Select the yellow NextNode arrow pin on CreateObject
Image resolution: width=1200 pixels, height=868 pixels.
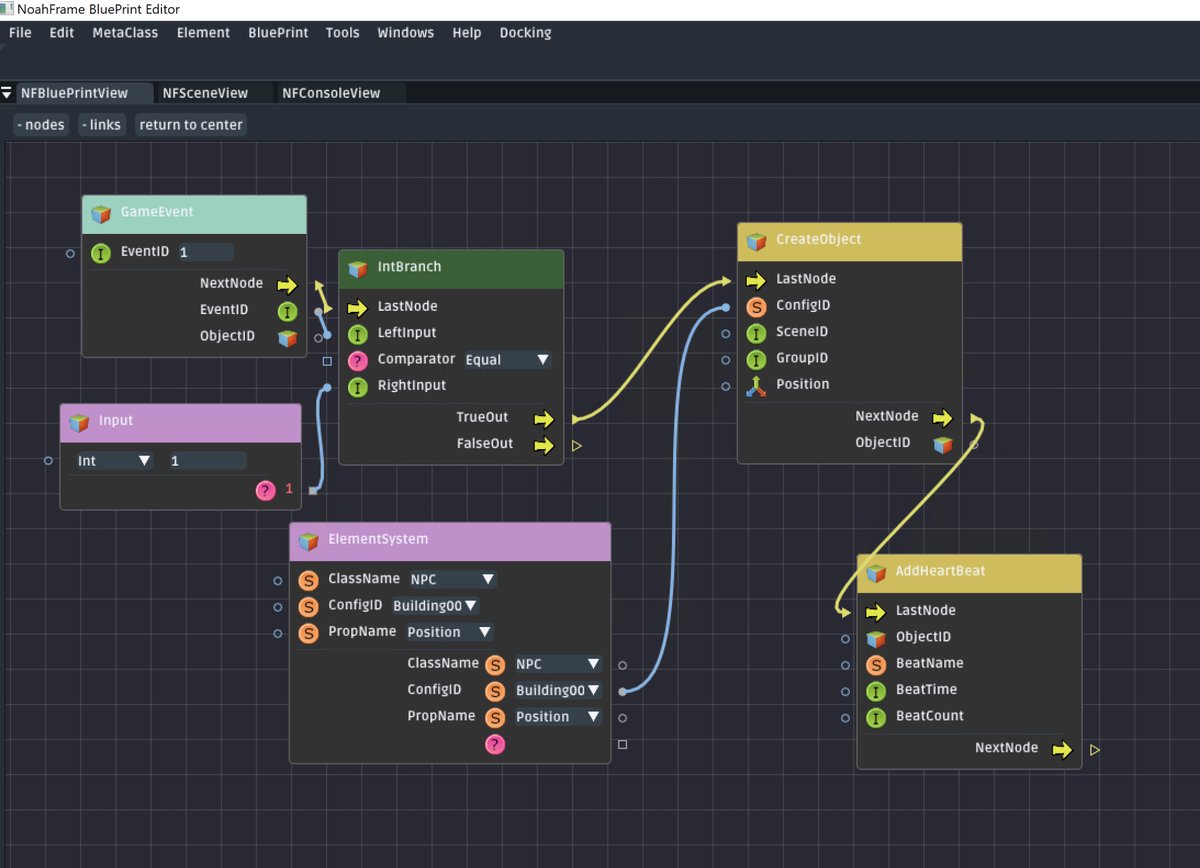tap(941, 417)
